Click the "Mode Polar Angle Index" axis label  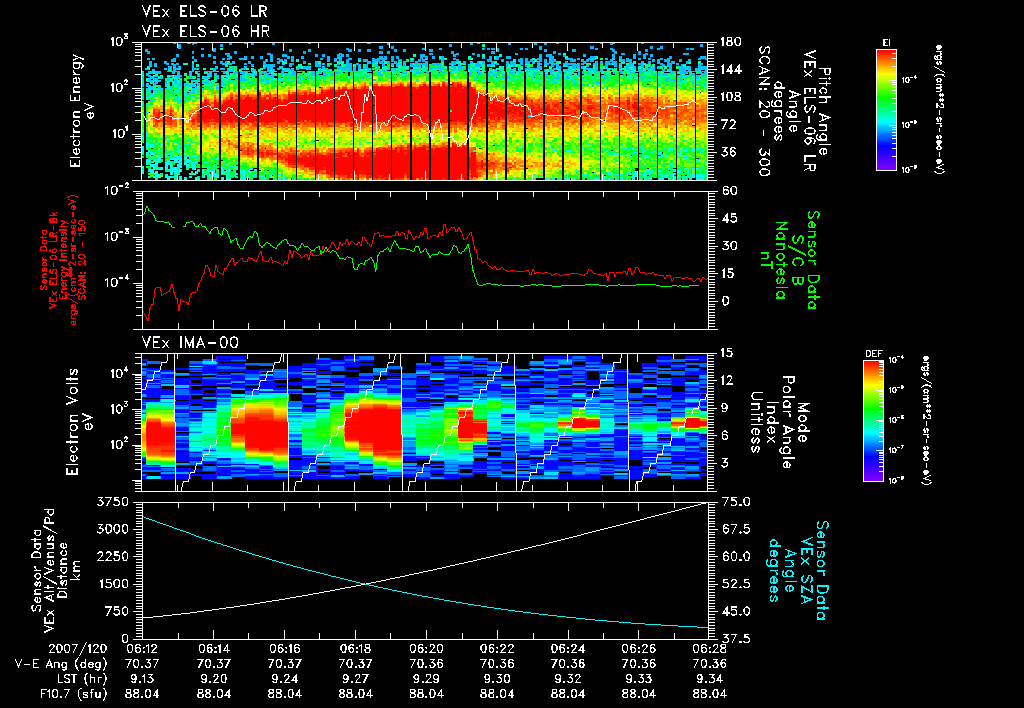pyautogui.click(x=779, y=422)
